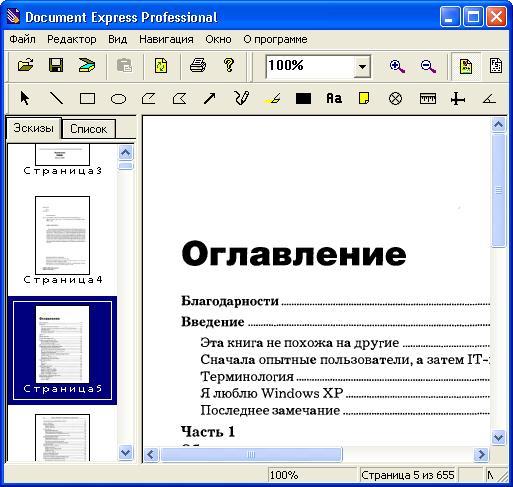This screenshot has width=513, height=487.
Task: Click document vertical scroll up arrow
Action: pos(498,124)
